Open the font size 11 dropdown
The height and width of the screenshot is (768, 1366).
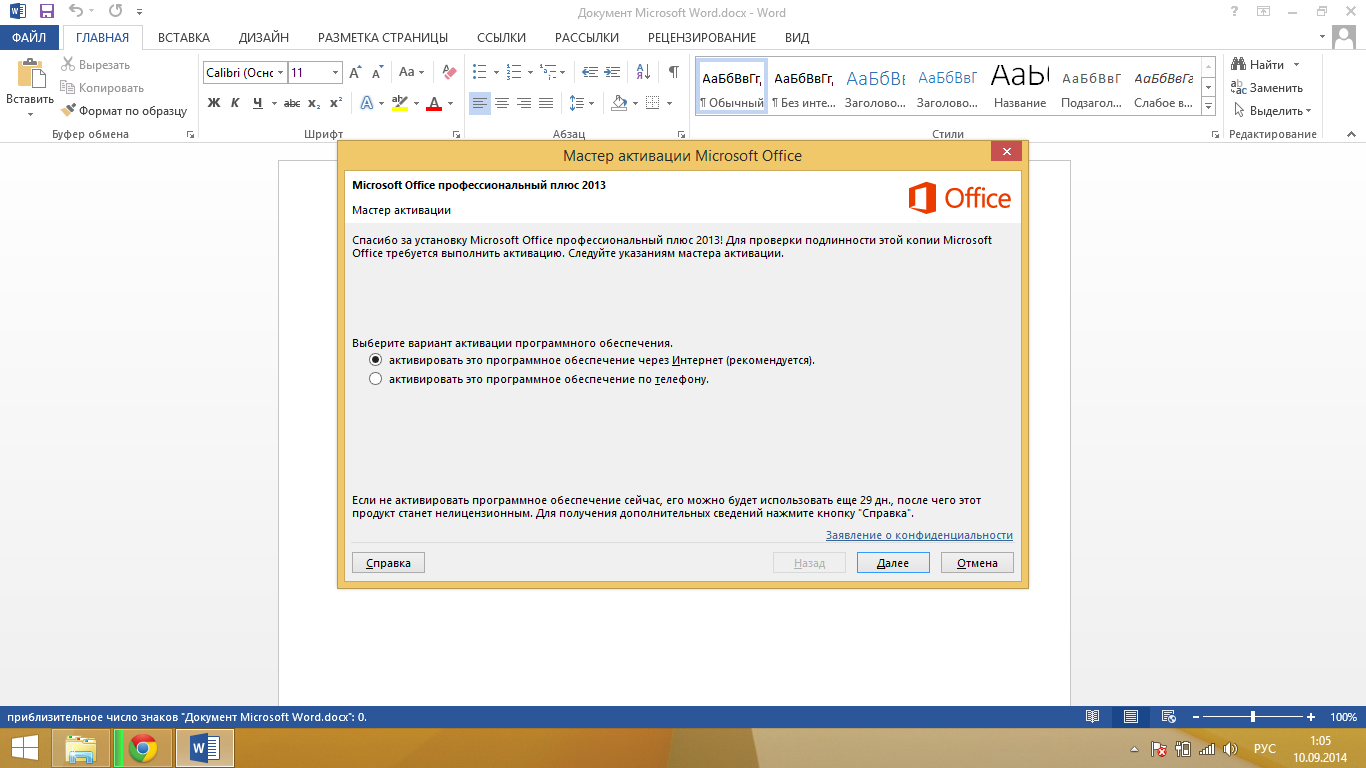click(335, 72)
